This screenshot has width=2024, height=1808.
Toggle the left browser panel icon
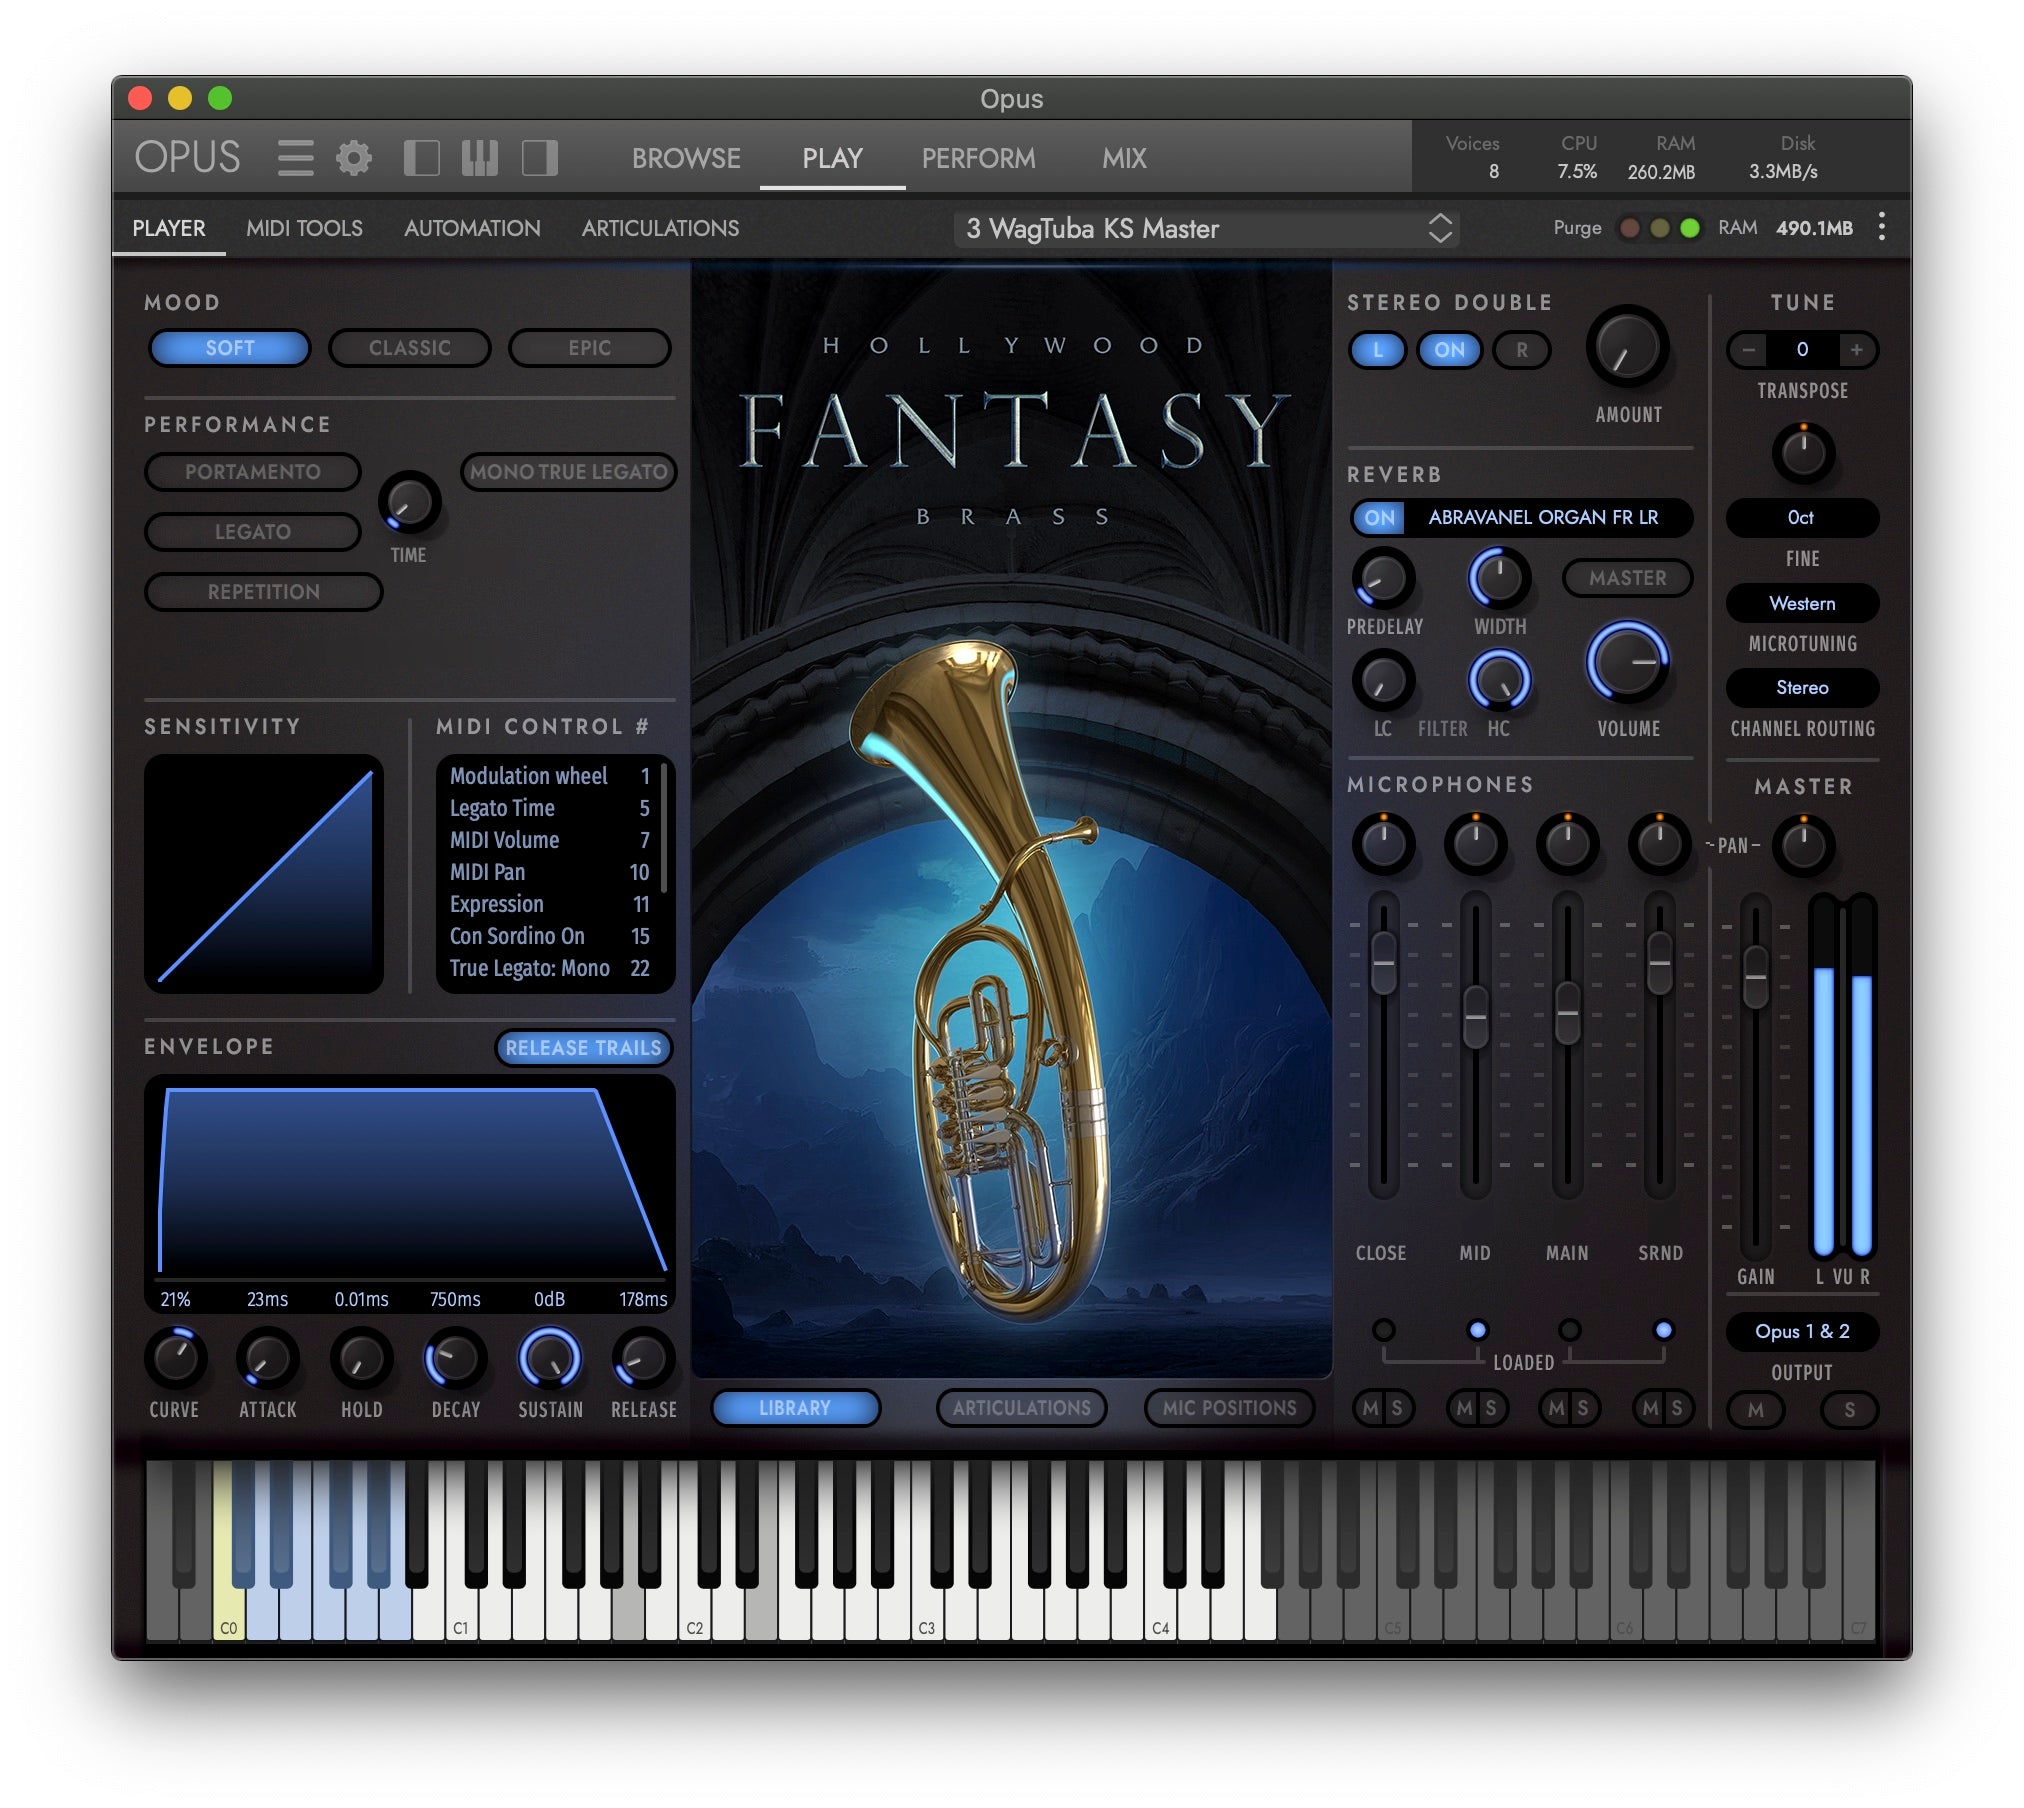coord(423,158)
